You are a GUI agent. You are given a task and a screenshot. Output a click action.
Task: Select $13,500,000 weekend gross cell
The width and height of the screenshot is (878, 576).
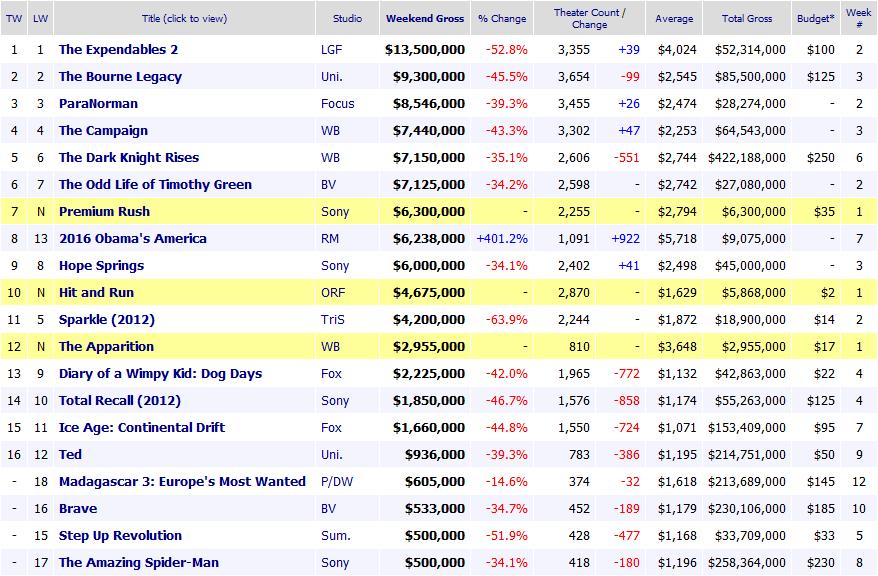425,50
